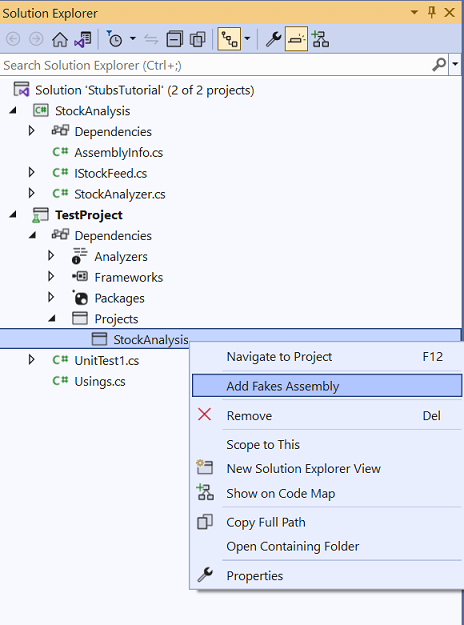464x625 pixels.
Task: Expand the StockAnalyzer.cs node
Action: tap(31, 193)
